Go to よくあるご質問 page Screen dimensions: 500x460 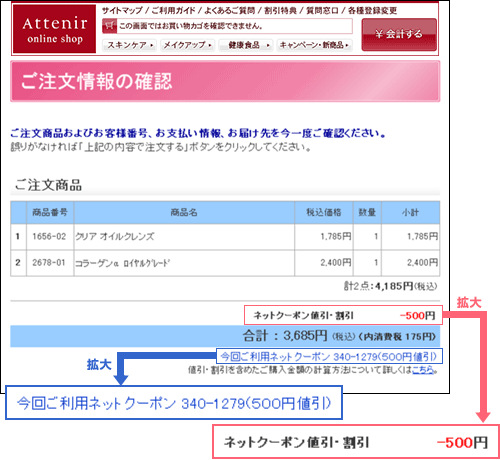pyautogui.click(x=230, y=11)
